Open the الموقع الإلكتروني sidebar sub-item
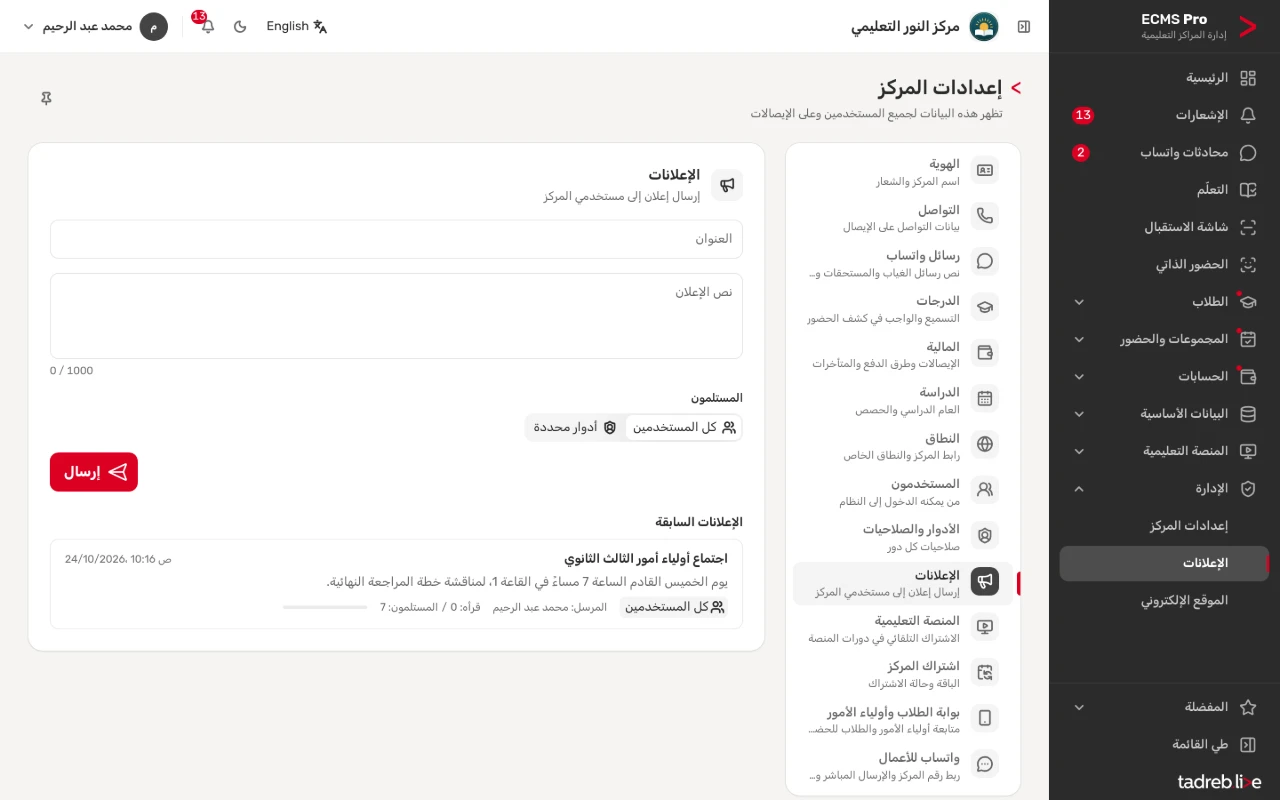1280x800 pixels. click(x=1164, y=601)
